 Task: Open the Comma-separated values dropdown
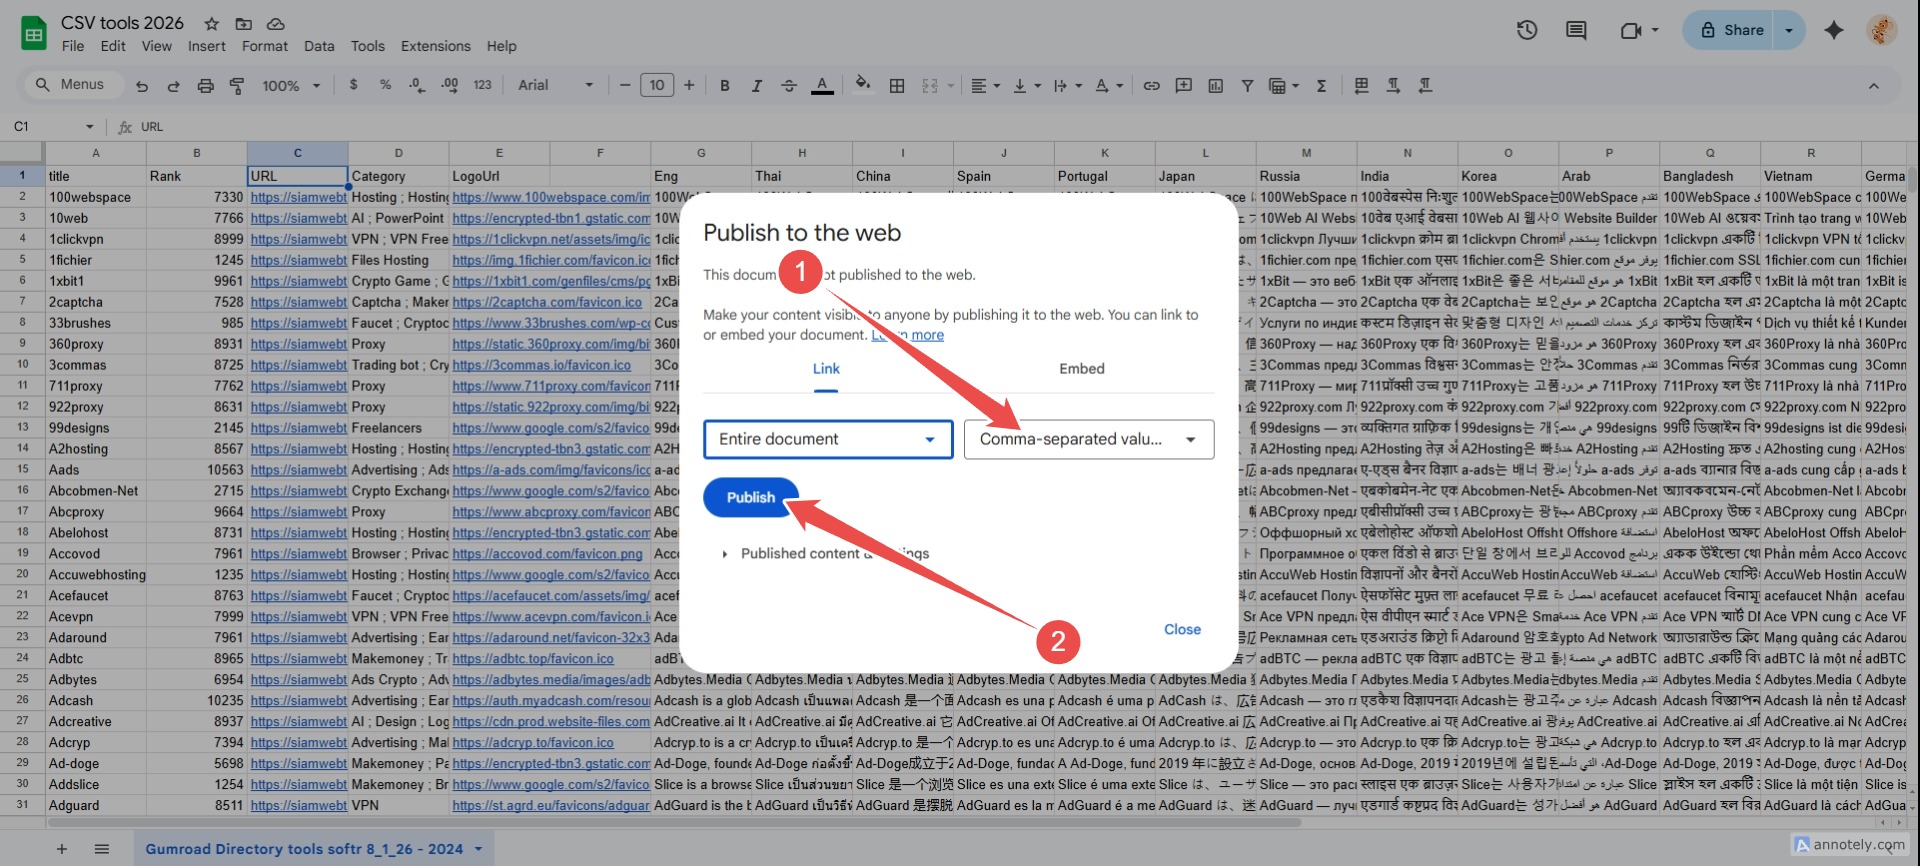1088,439
